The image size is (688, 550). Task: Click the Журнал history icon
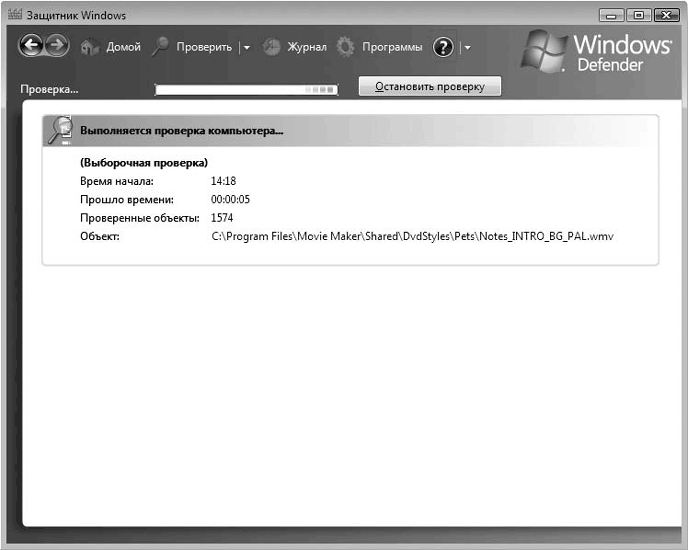point(271,47)
